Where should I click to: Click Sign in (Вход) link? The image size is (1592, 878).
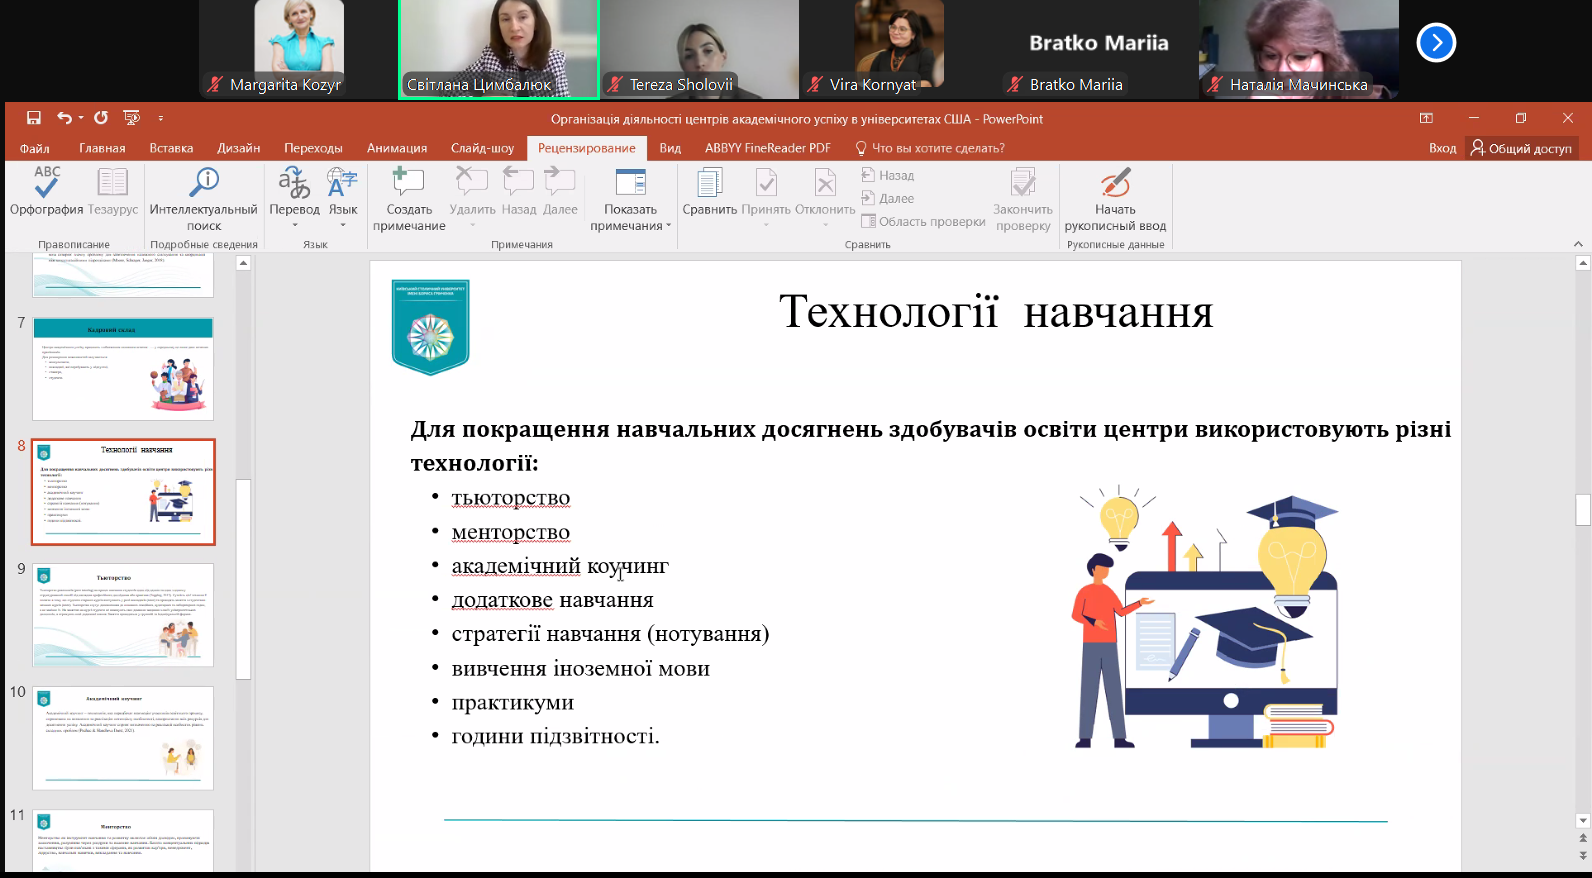1442,148
